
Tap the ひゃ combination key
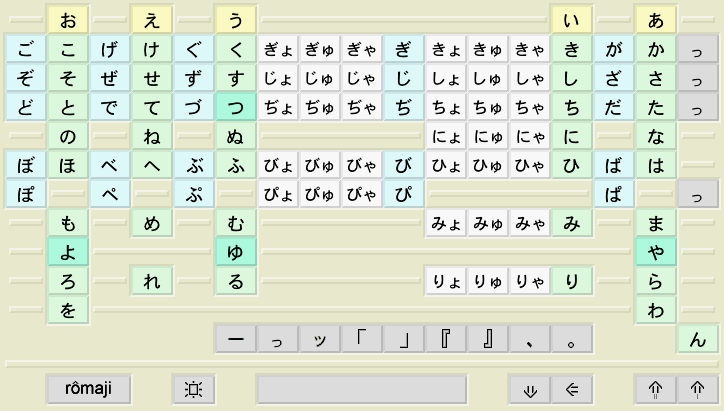(530, 165)
